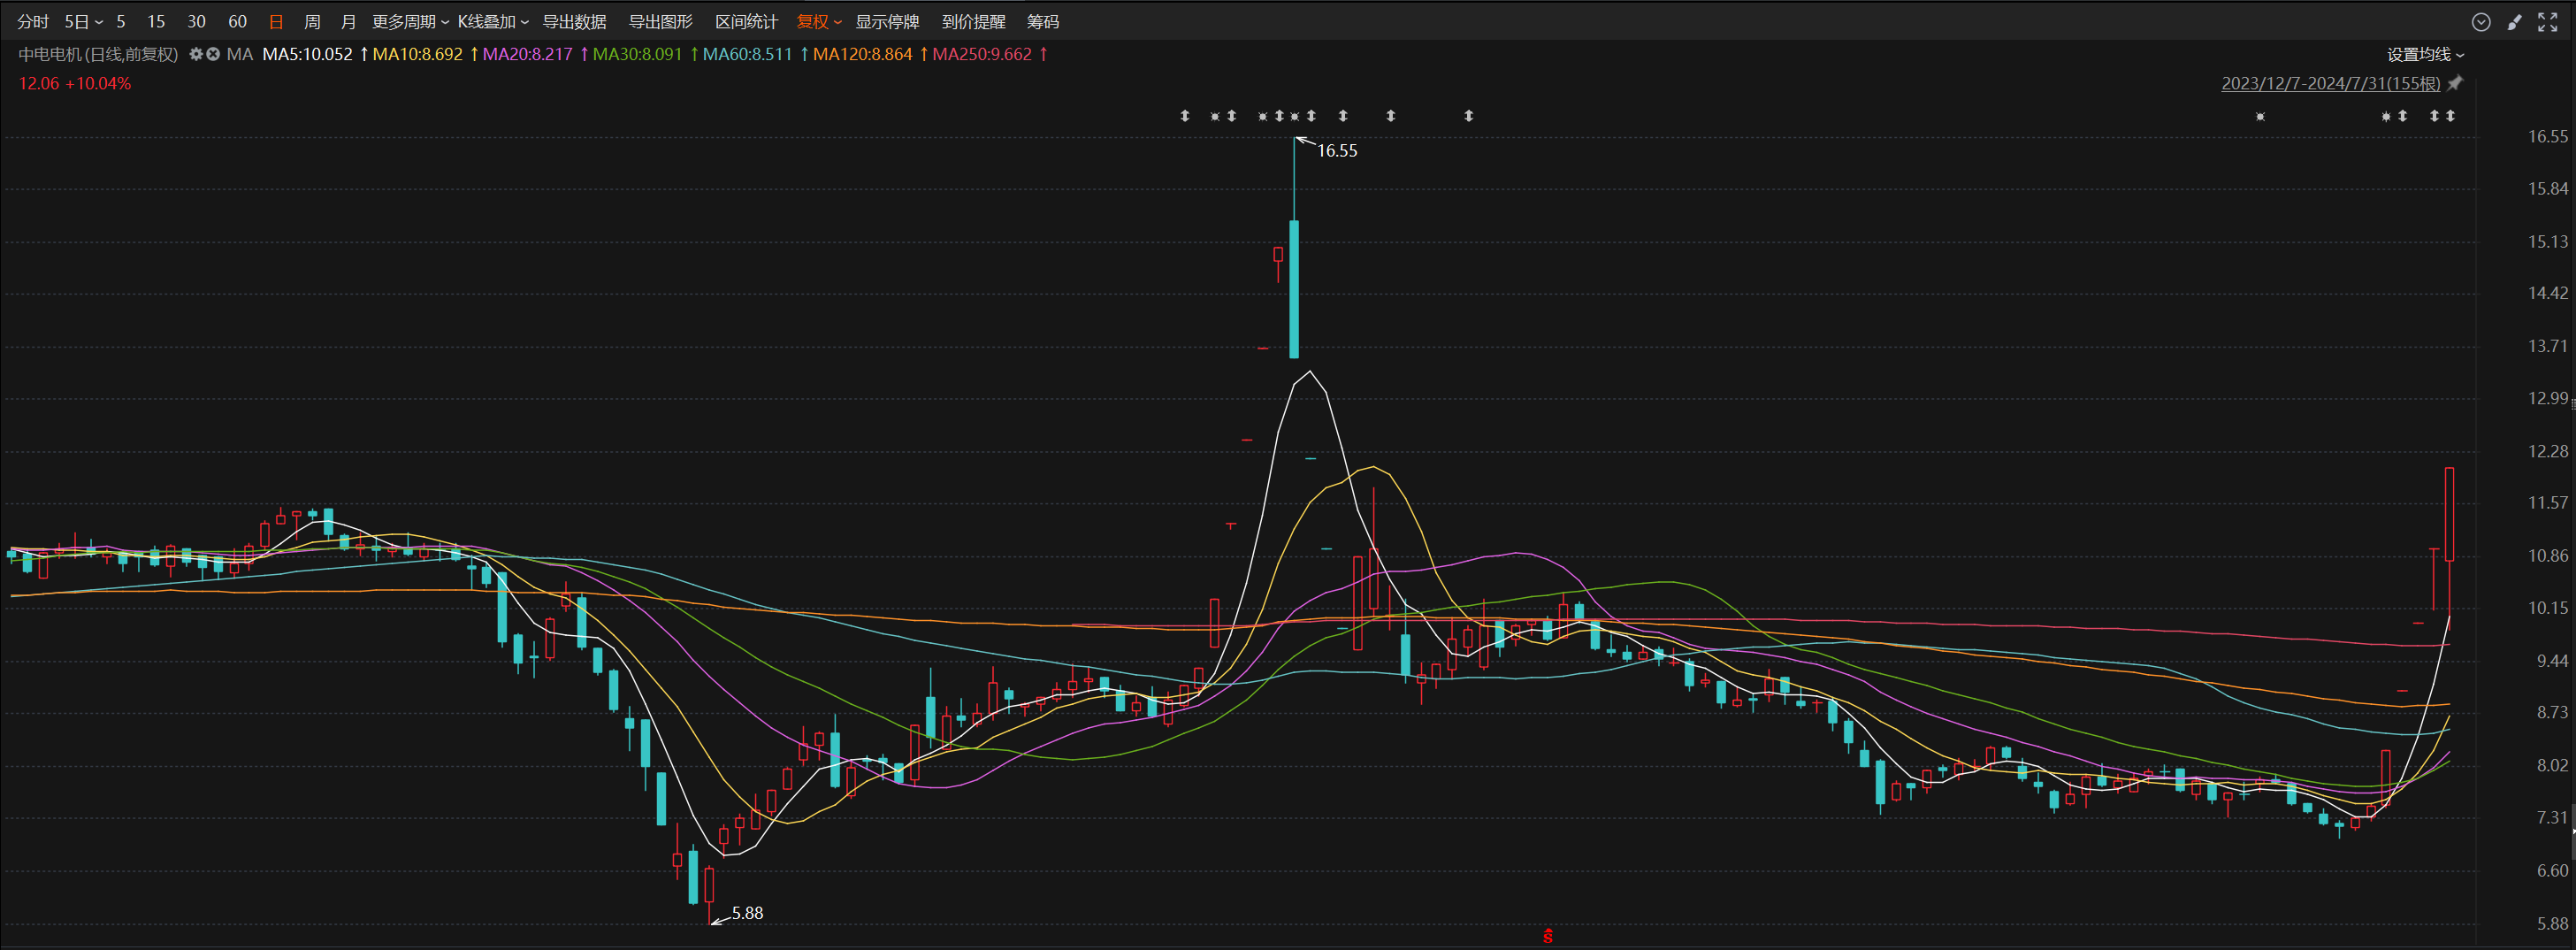This screenshot has width=2576, height=950.
Task: Expand the 设置均线 moving average dropdown
Action: 2425,54
